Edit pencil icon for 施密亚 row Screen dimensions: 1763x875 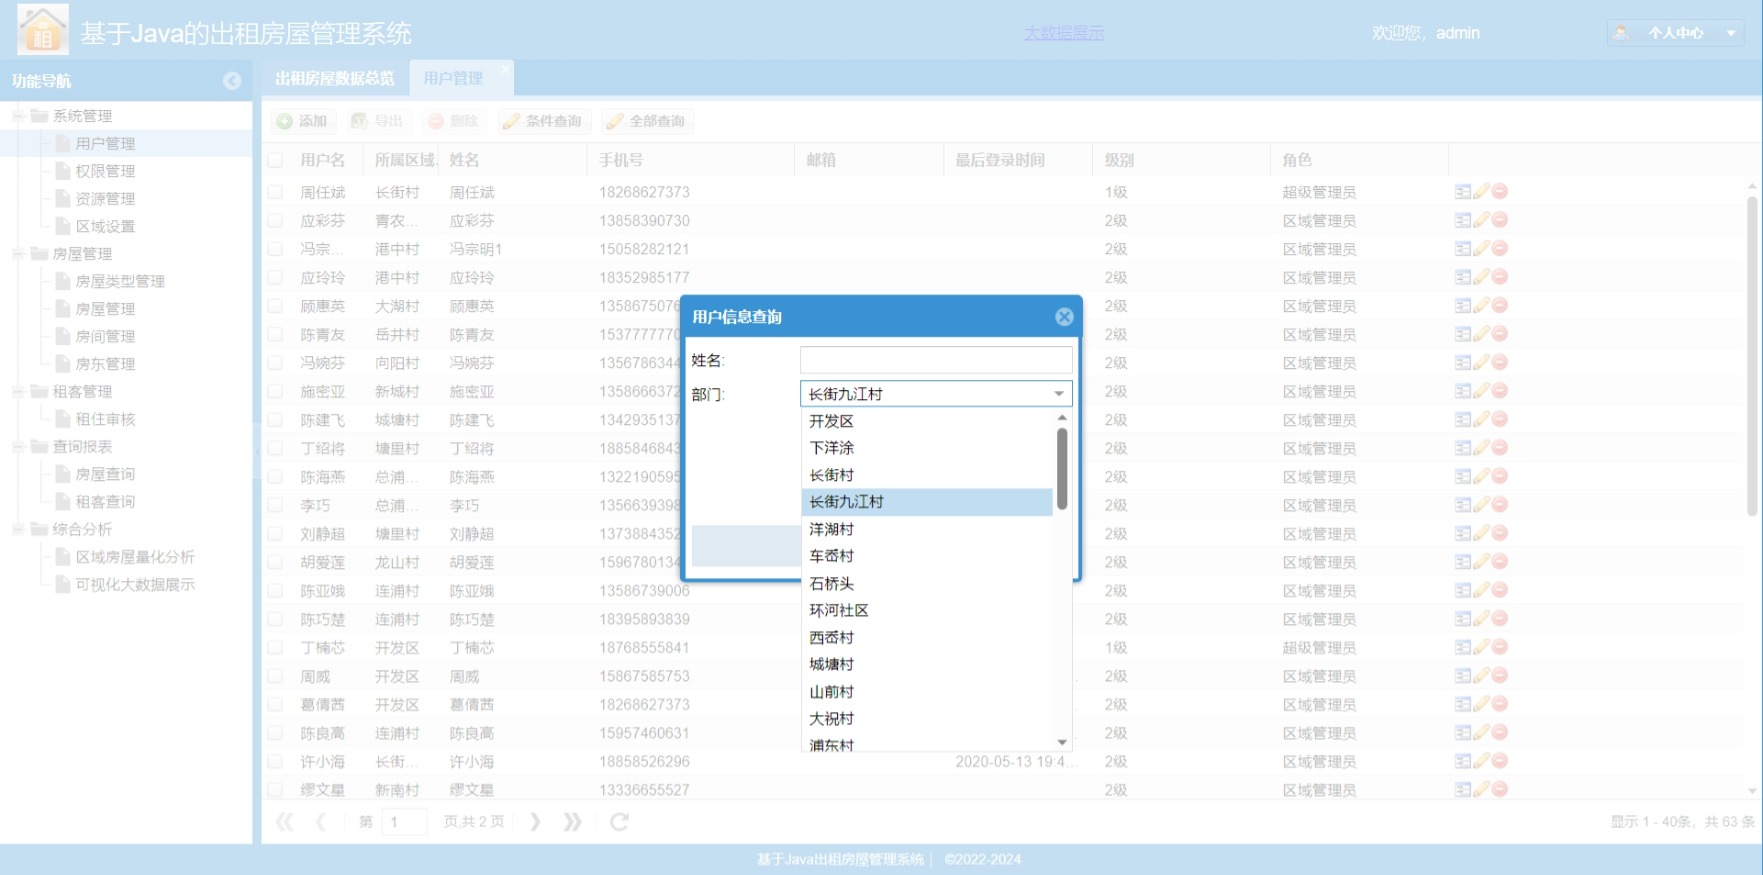[x=1481, y=391]
